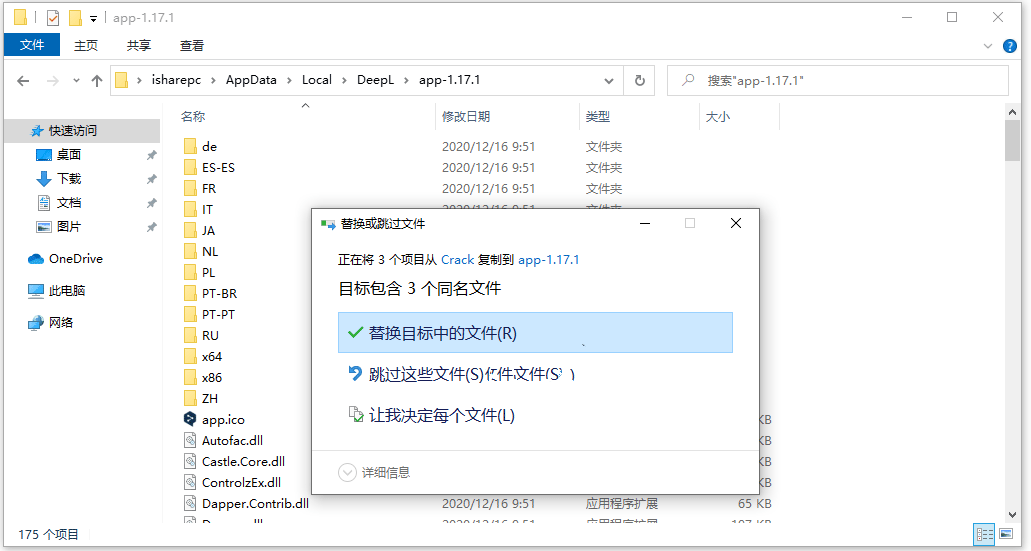The height and width of the screenshot is (551, 1031).
Task: Open 下载 in the navigation pane
Action: 68,178
